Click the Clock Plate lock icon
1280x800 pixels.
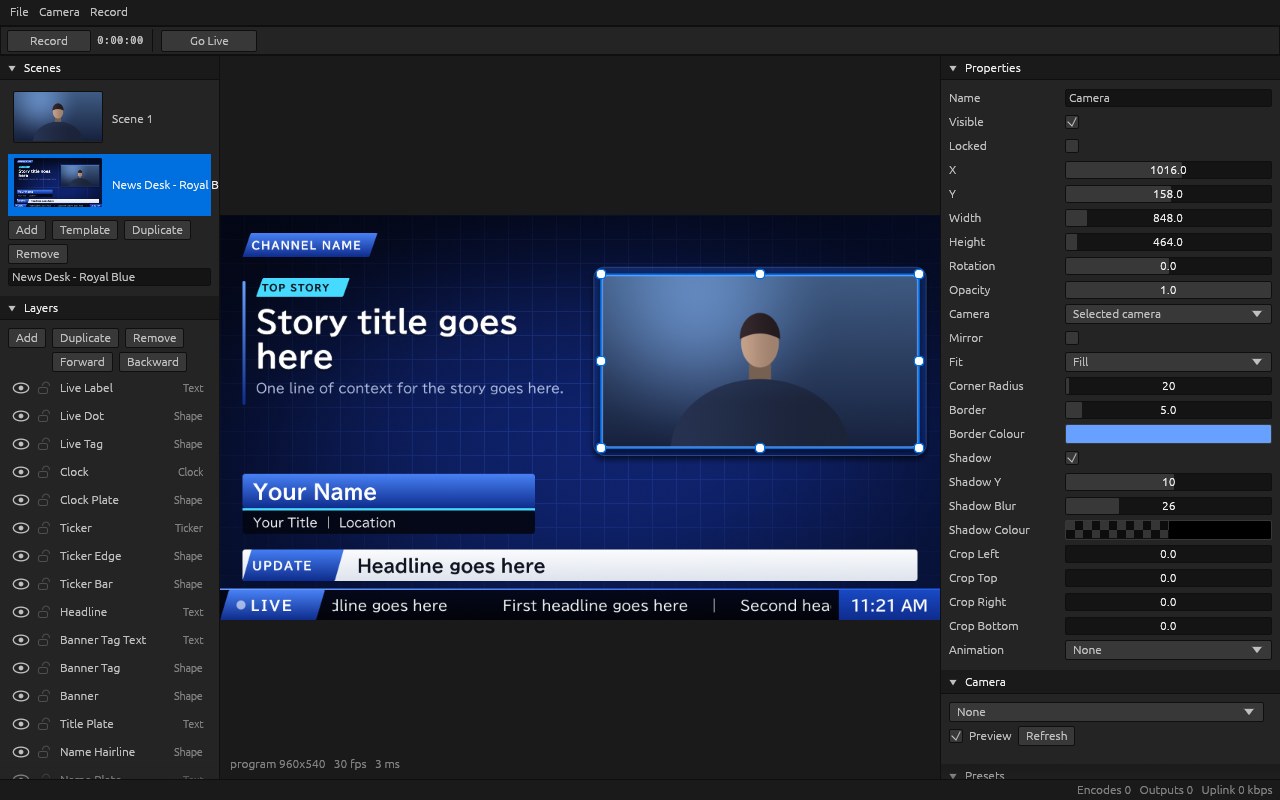point(43,500)
